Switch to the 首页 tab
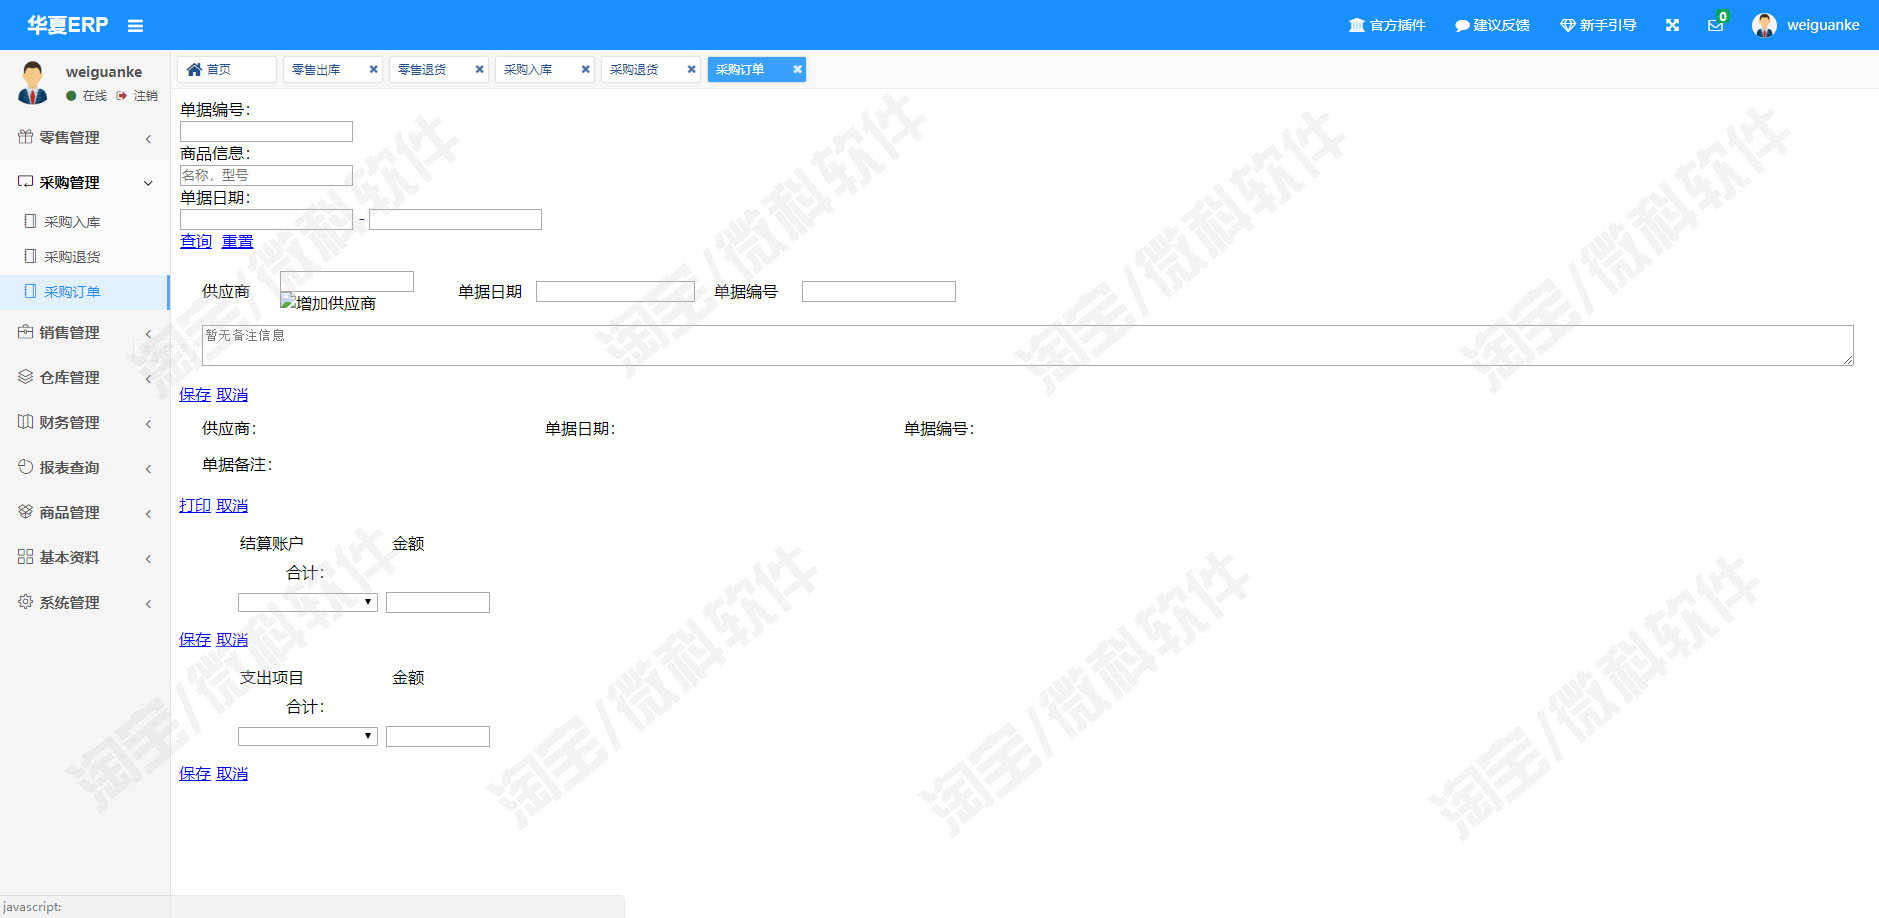This screenshot has width=1879, height=918. click(x=227, y=69)
